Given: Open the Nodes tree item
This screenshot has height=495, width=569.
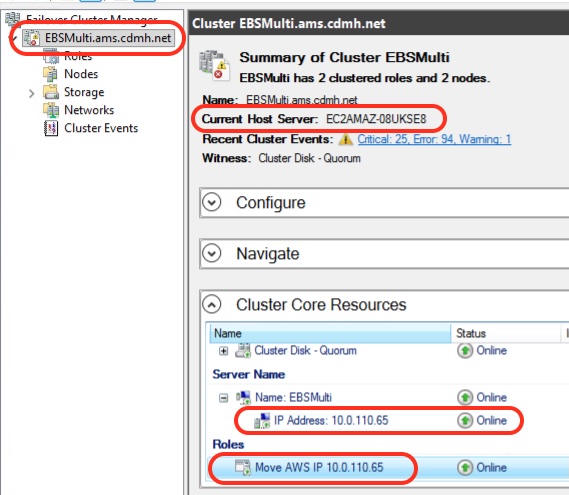Looking at the screenshot, I should [81, 74].
